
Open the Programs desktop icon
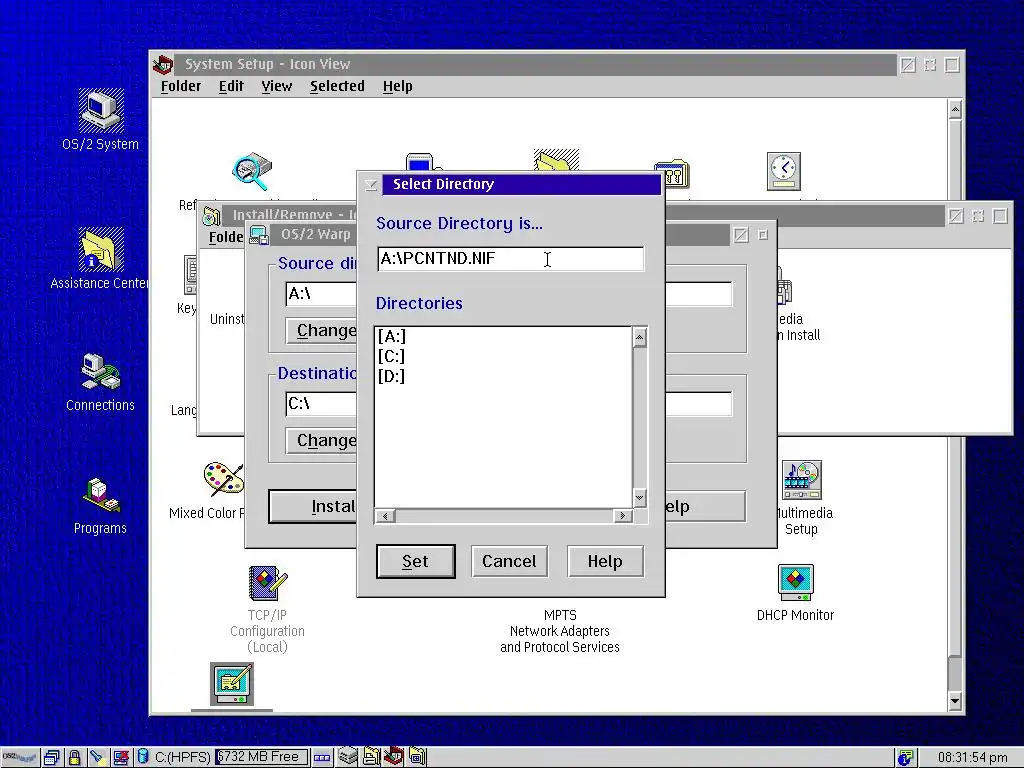coord(101,495)
